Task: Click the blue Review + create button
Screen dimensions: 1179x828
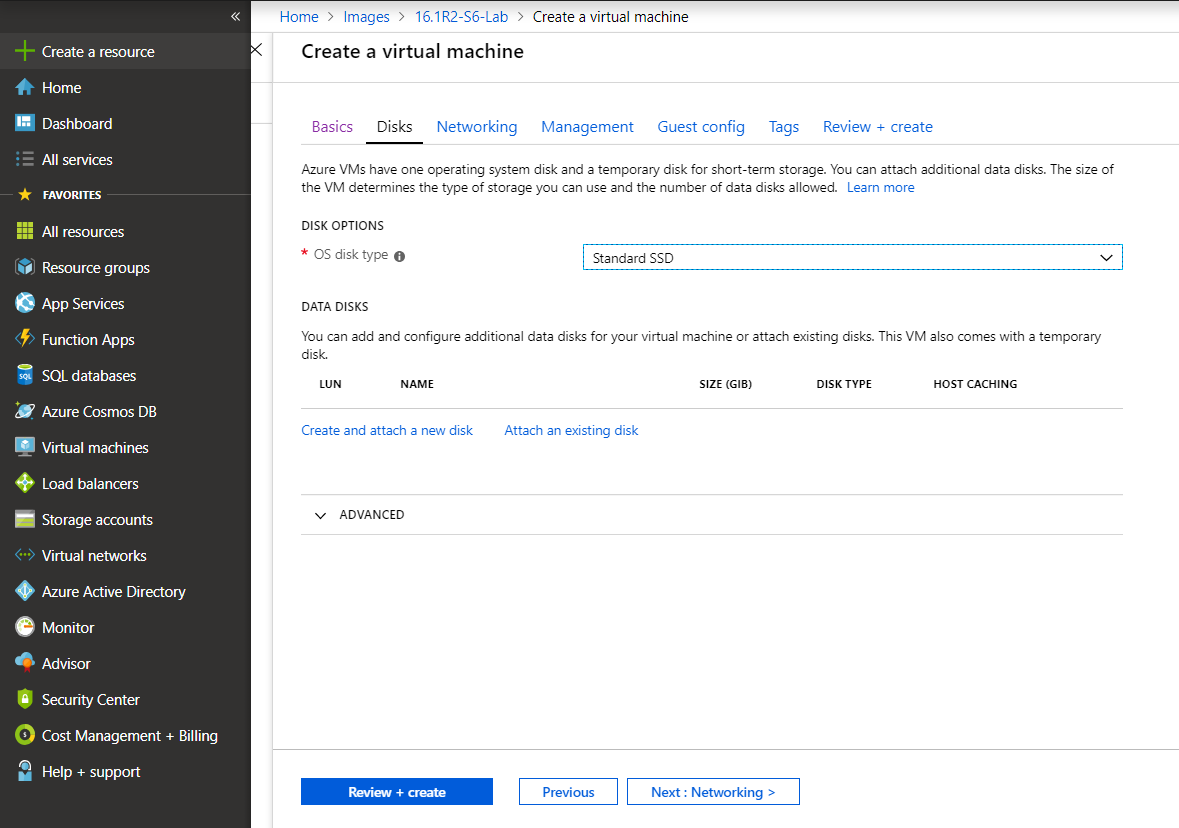Action: point(397,792)
